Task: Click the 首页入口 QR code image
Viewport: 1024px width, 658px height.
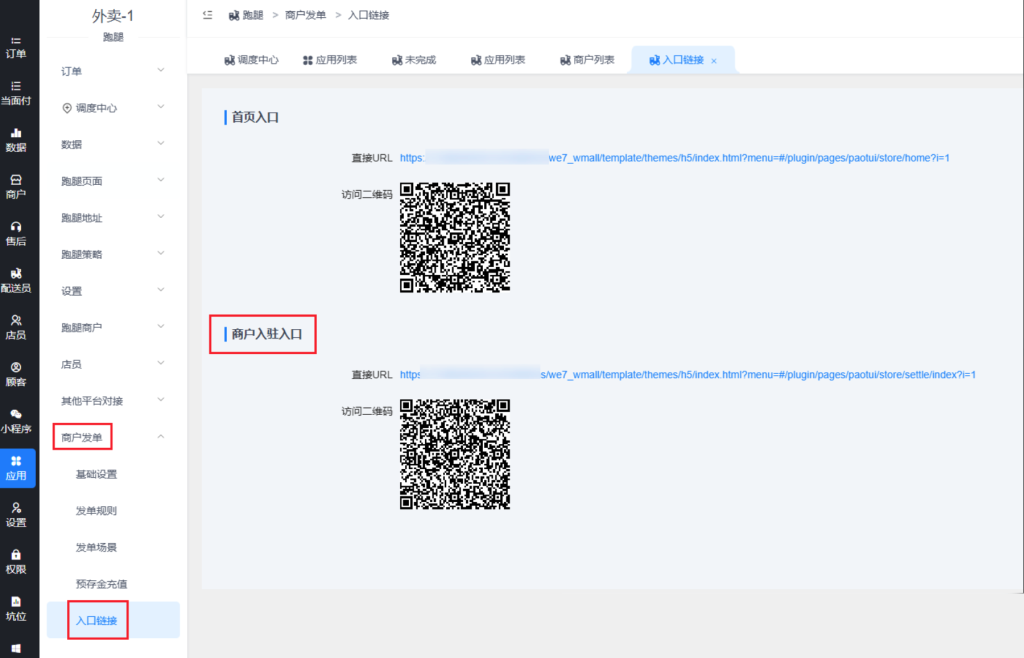Action: tap(455, 237)
